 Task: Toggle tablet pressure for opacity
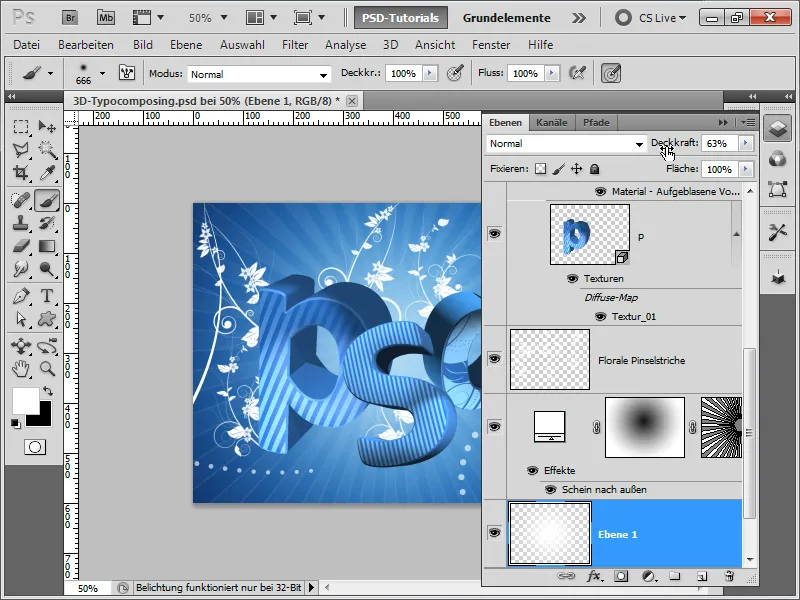(455, 73)
